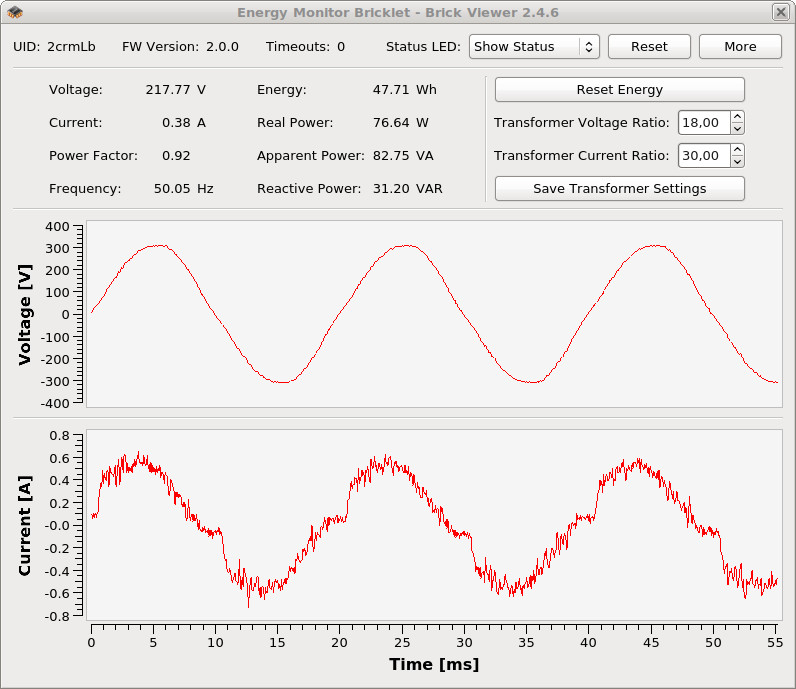
Task: Decrease Transformer Current Ratio with down arrow
Action: [738, 161]
